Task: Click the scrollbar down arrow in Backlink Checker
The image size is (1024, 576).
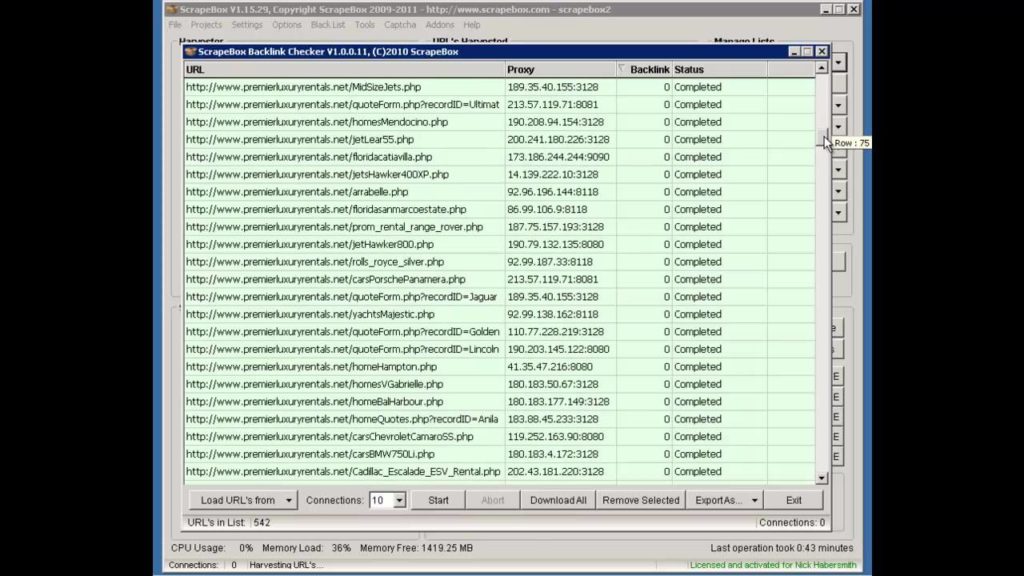Action: [822, 479]
